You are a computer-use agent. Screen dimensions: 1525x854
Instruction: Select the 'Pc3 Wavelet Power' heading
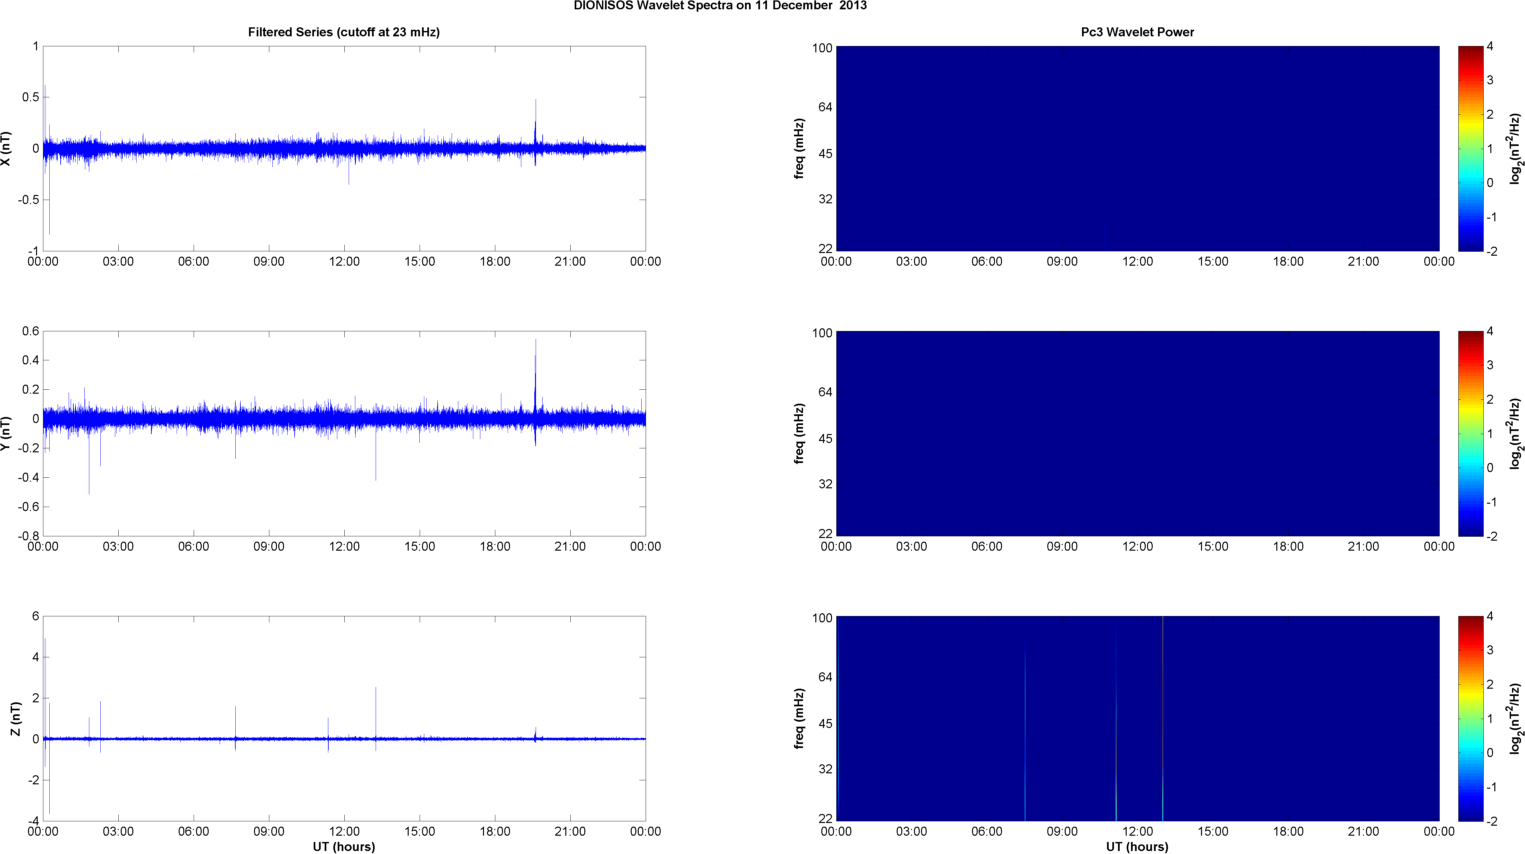(x=1137, y=32)
